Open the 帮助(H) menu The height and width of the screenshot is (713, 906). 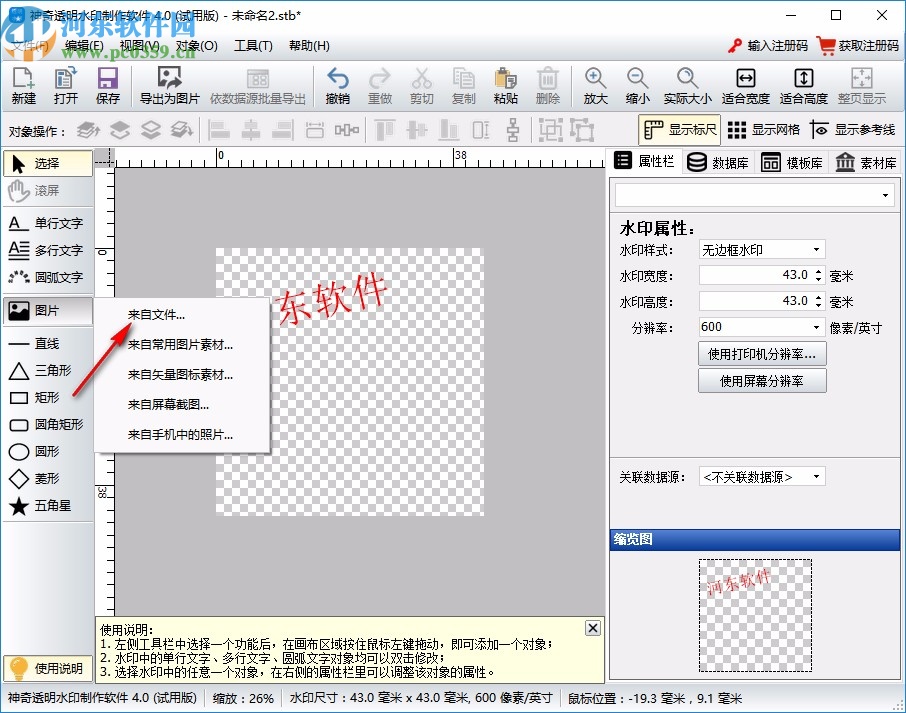point(309,46)
